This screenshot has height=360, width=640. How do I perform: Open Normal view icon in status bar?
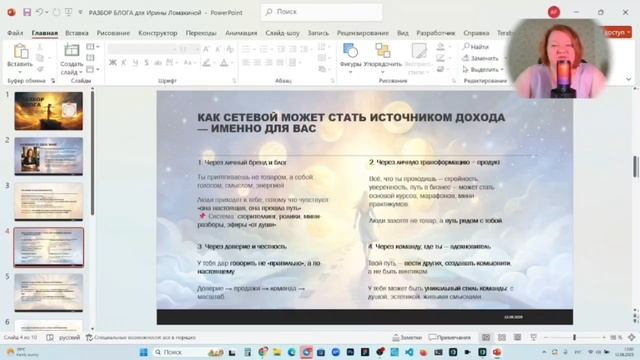[486, 338]
